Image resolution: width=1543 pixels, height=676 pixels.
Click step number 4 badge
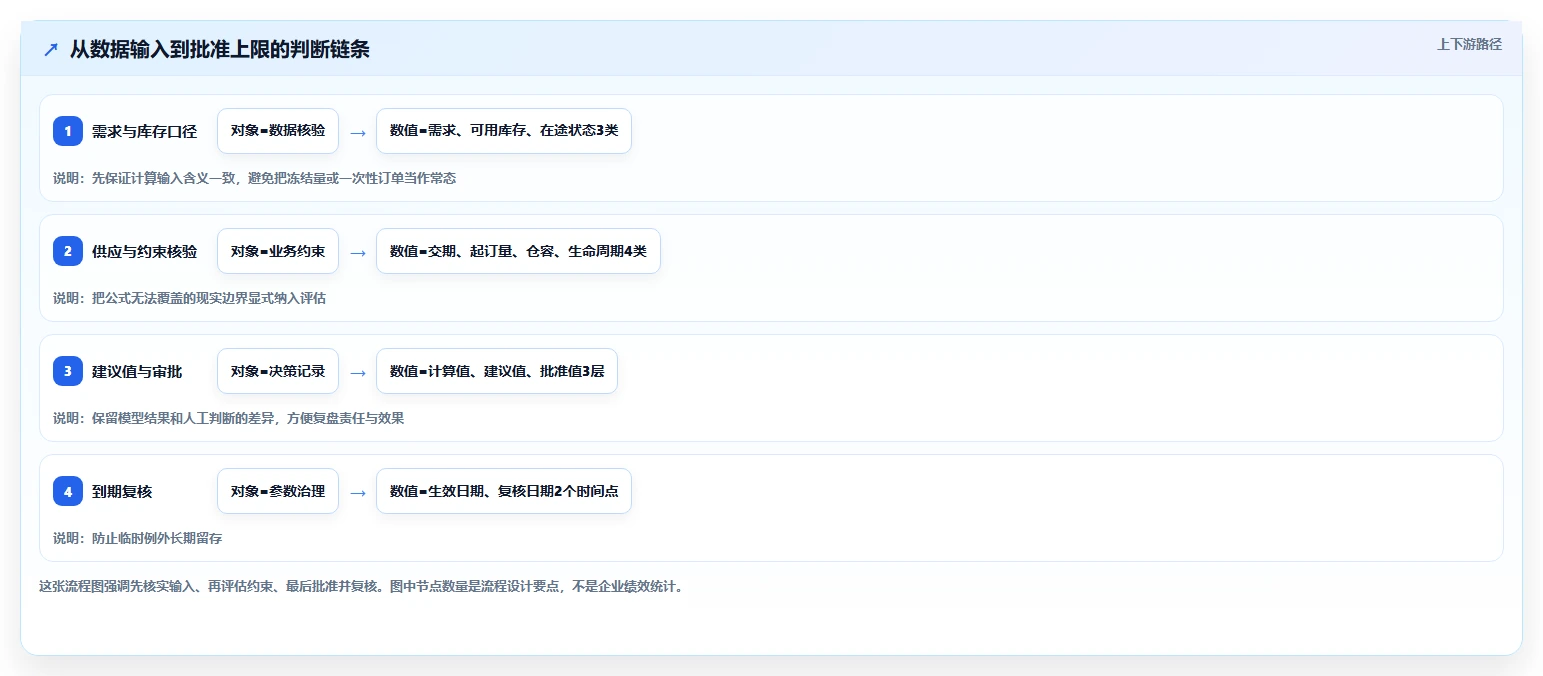point(68,491)
